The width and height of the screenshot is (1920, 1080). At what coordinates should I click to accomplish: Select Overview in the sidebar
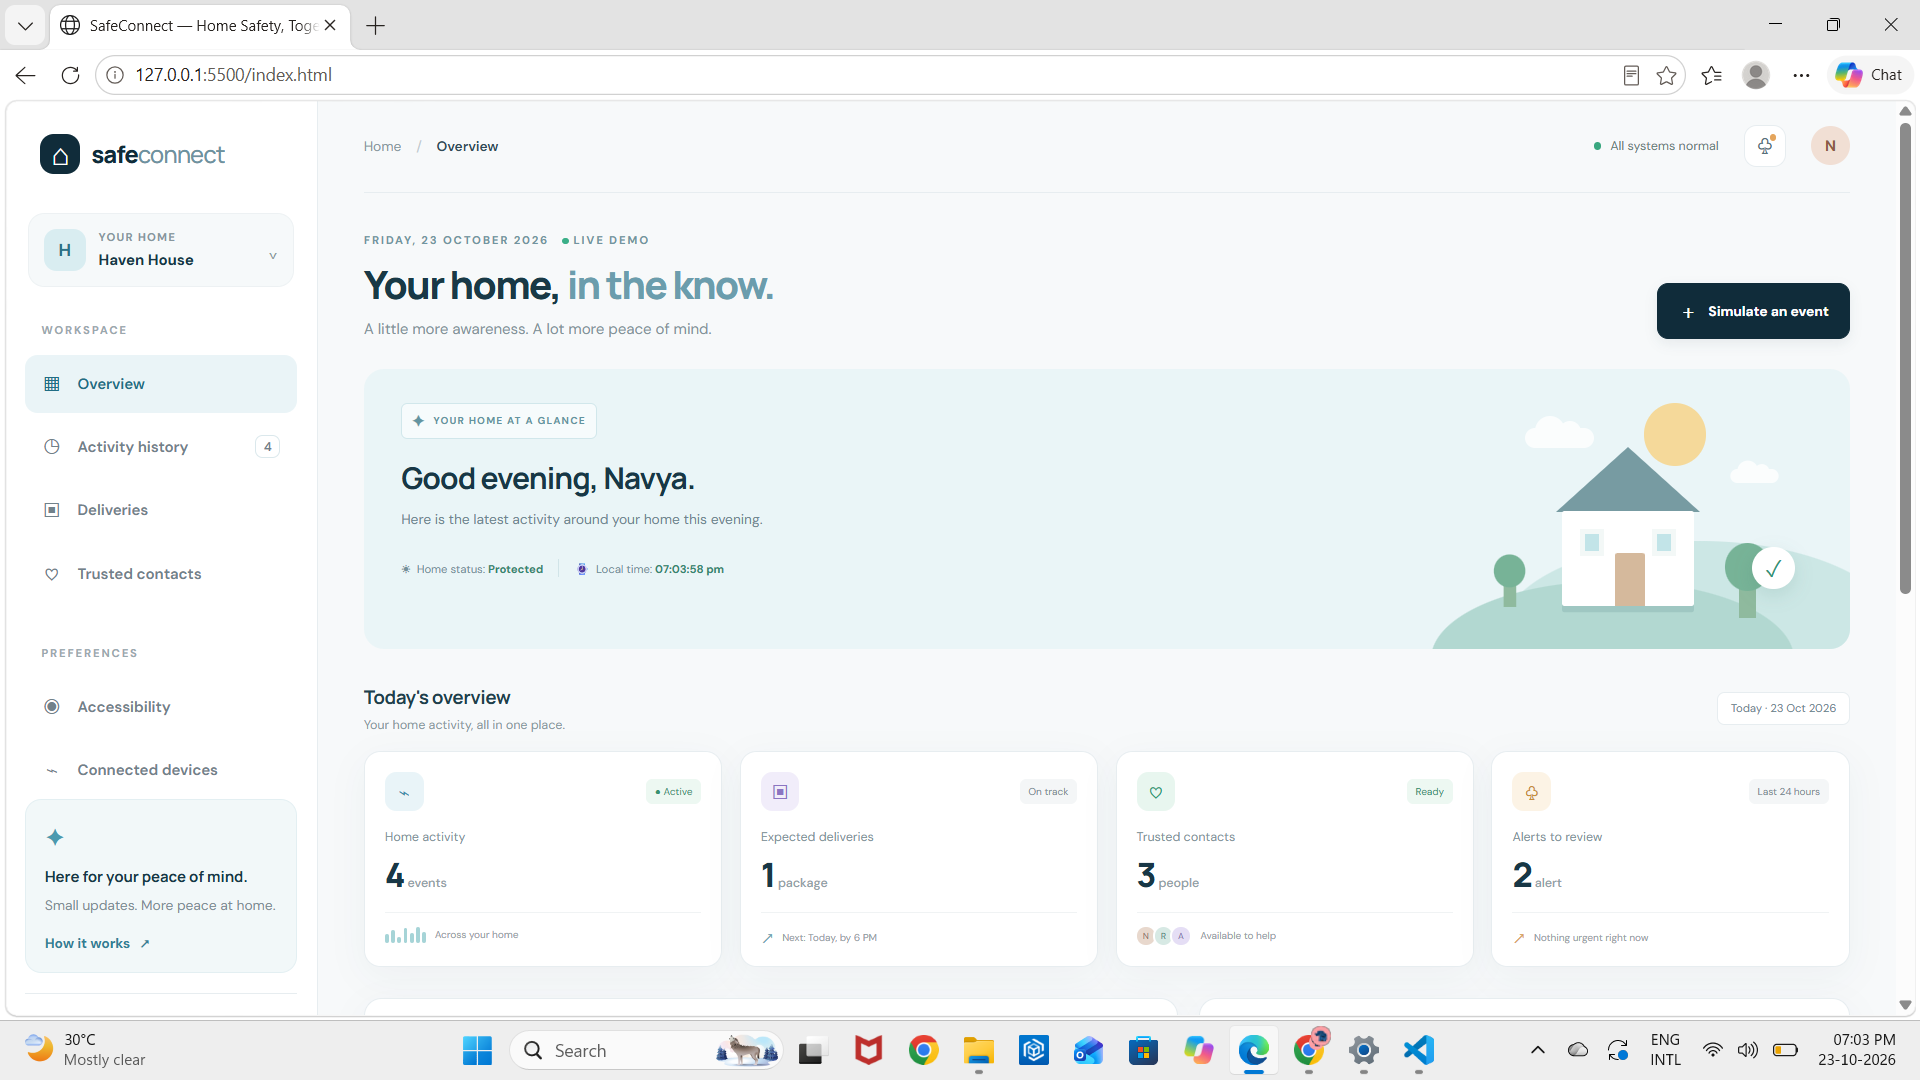(x=161, y=384)
